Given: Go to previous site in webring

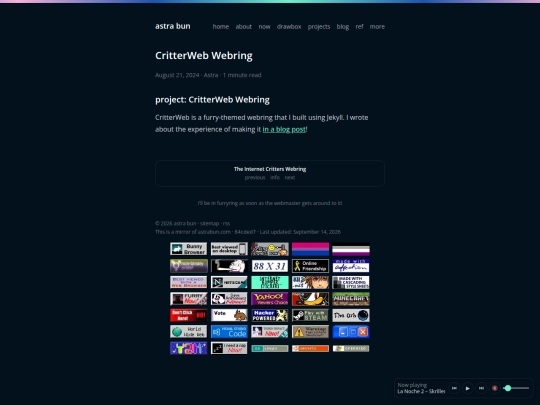Looking at the screenshot, I should (x=255, y=177).
